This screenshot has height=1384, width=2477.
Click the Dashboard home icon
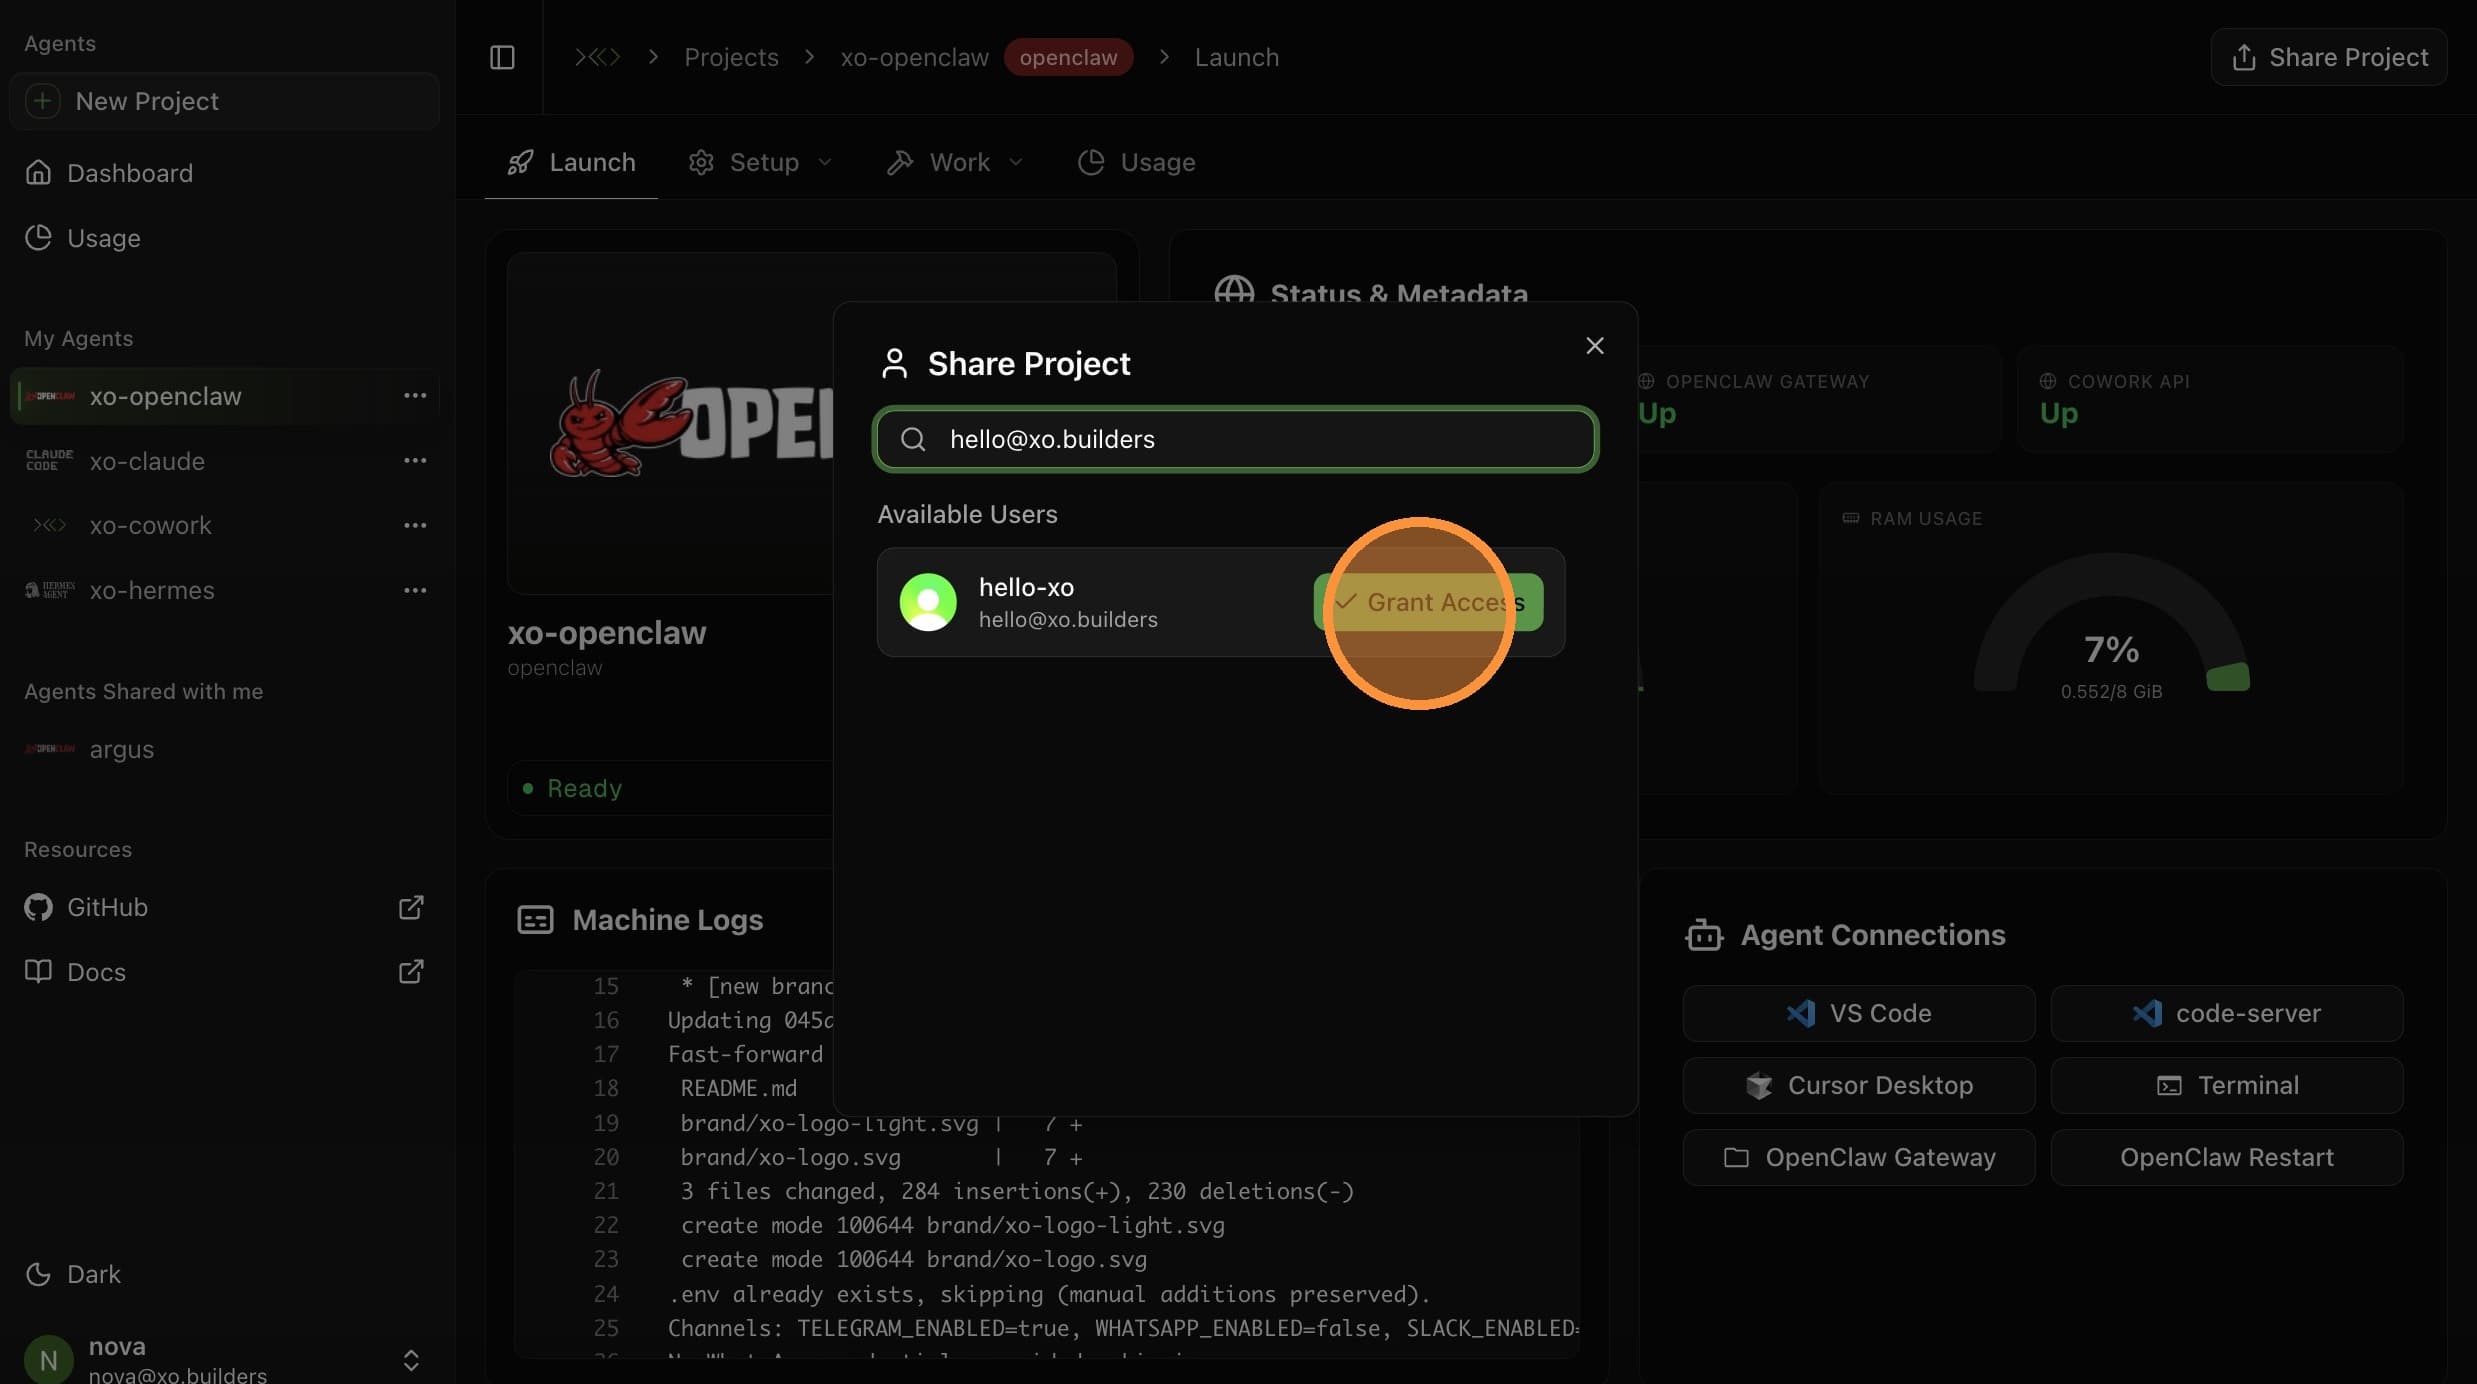(x=38, y=173)
